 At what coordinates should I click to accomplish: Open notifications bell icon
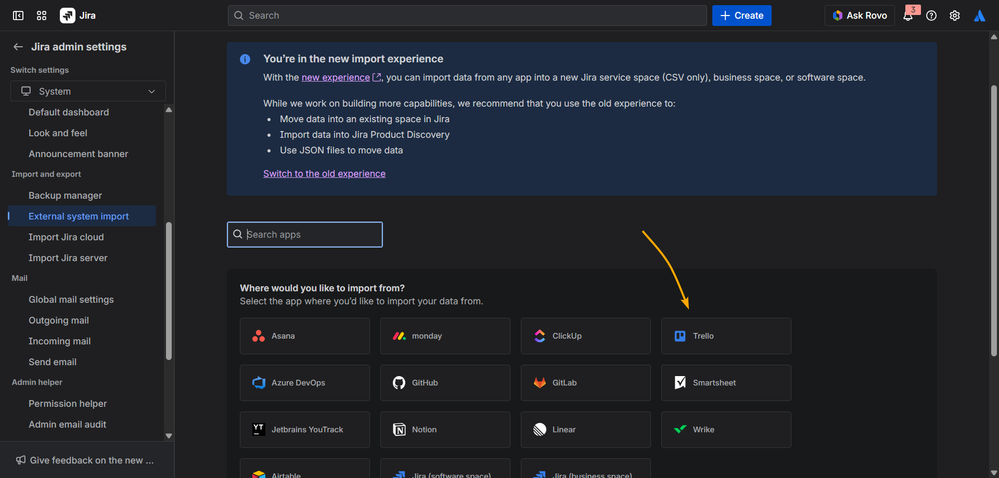(x=908, y=15)
